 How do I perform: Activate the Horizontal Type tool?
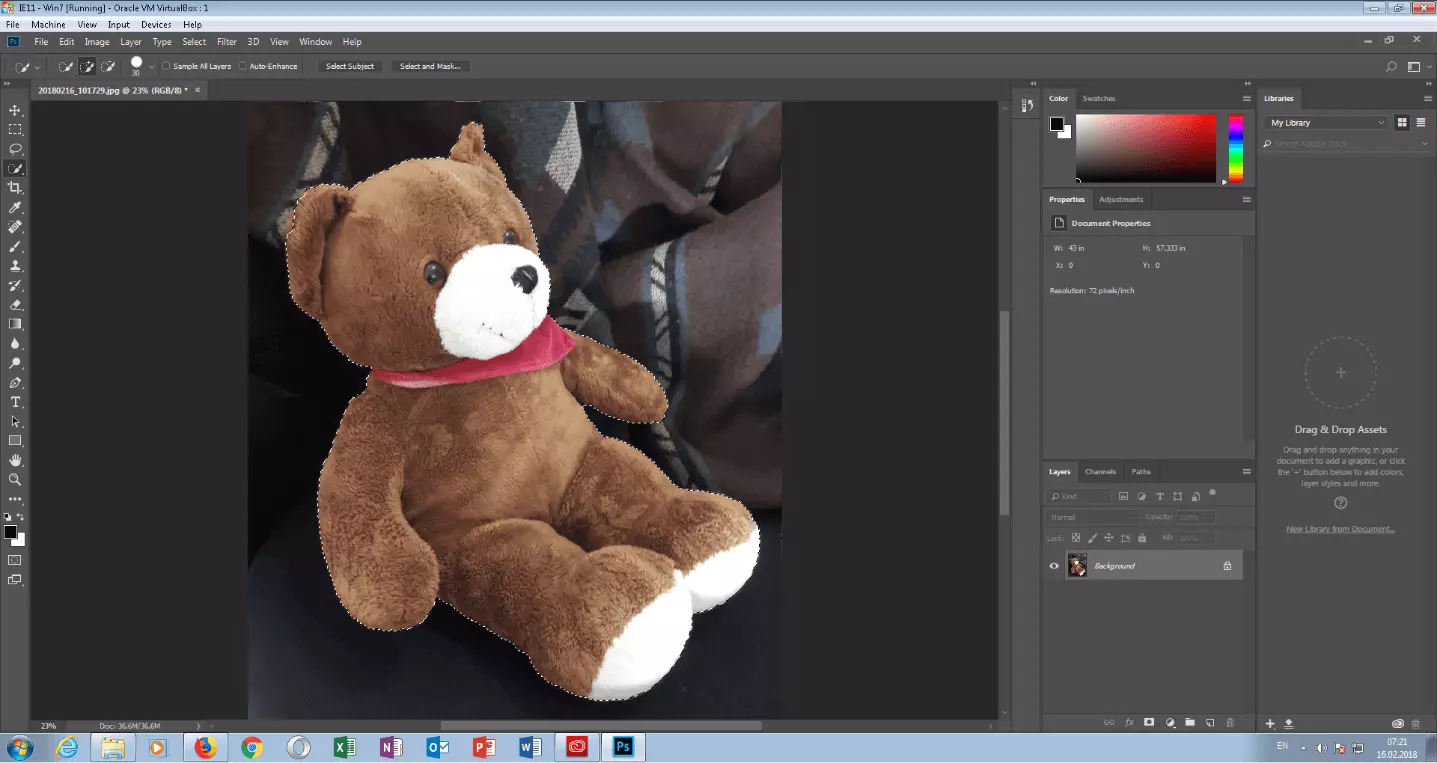(x=15, y=402)
